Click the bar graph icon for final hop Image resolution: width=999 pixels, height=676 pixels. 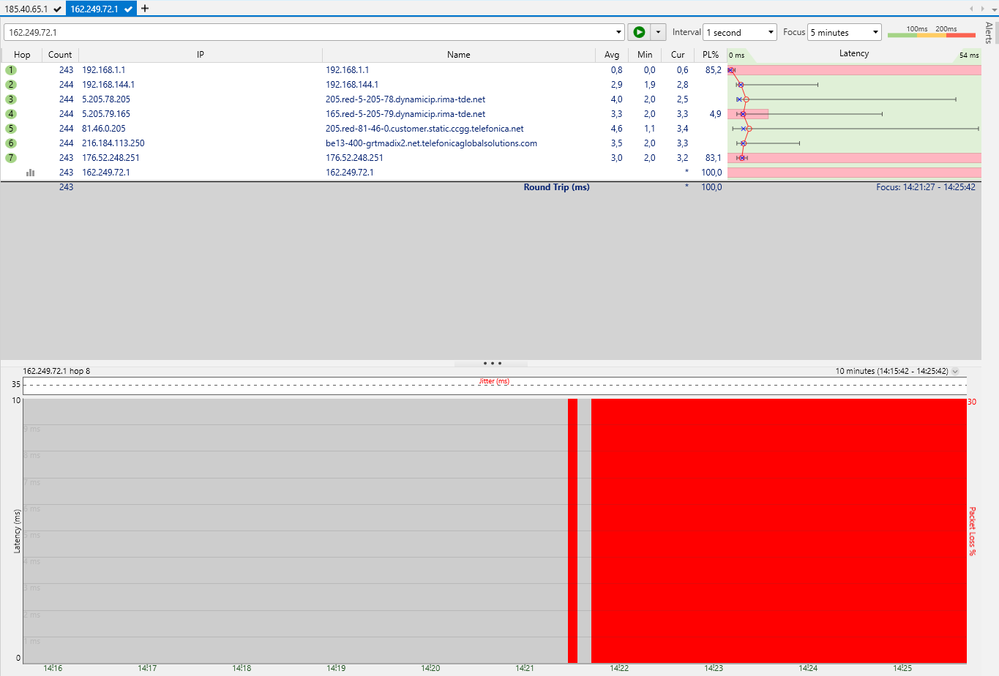[30, 172]
